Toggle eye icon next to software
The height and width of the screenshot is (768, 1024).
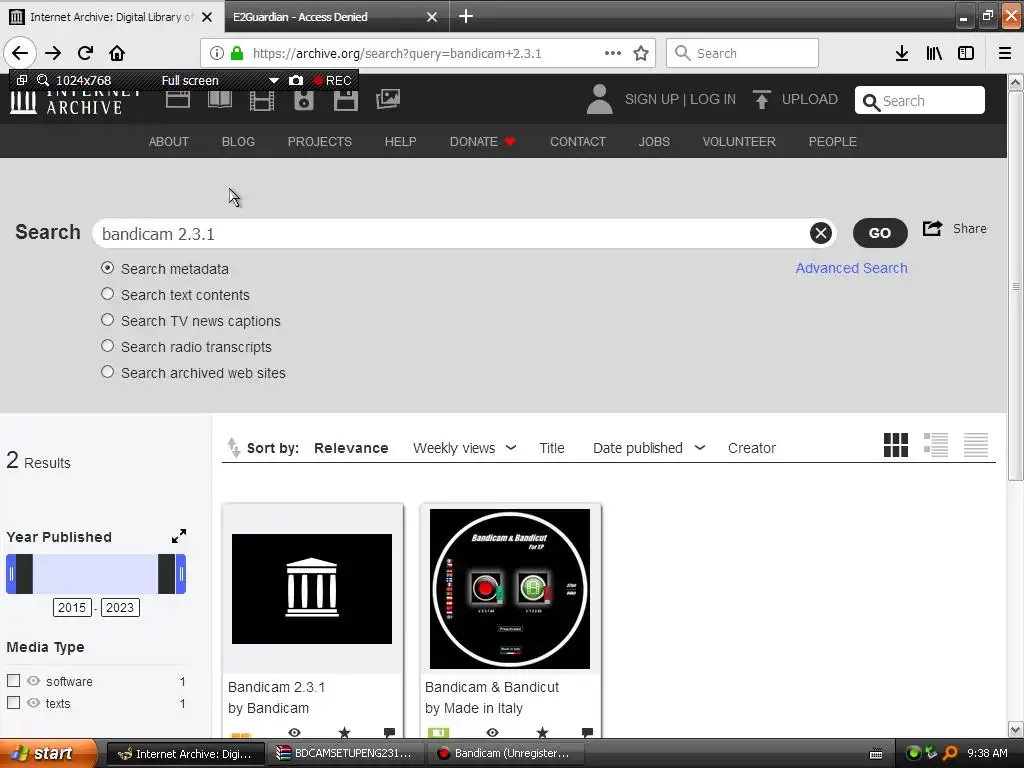click(33, 680)
